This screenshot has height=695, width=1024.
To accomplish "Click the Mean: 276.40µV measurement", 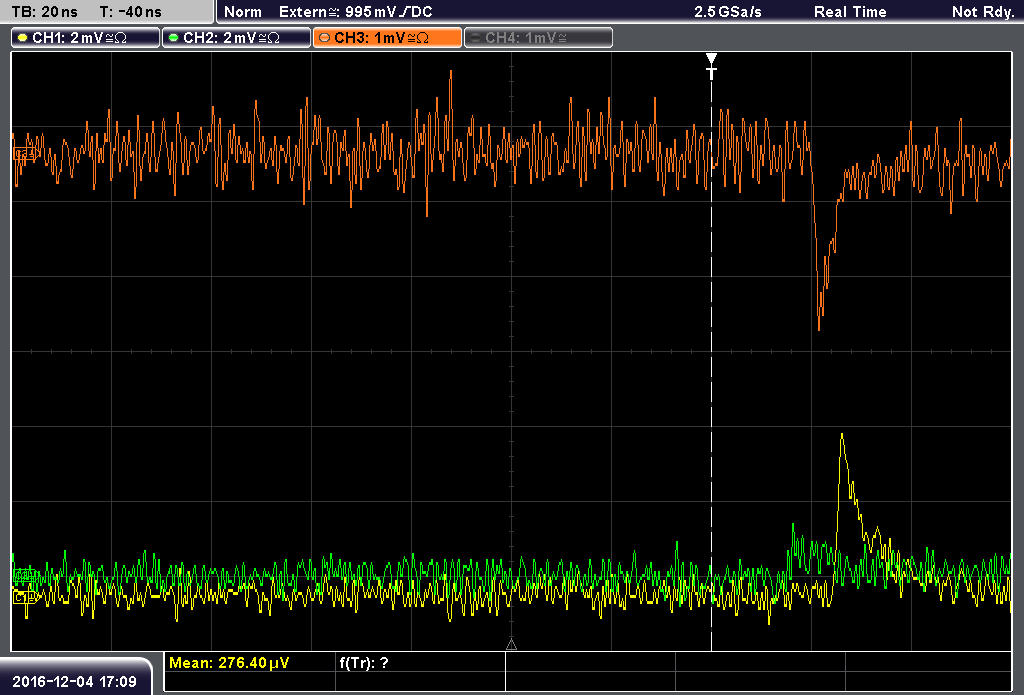I will pyautogui.click(x=229, y=662).
